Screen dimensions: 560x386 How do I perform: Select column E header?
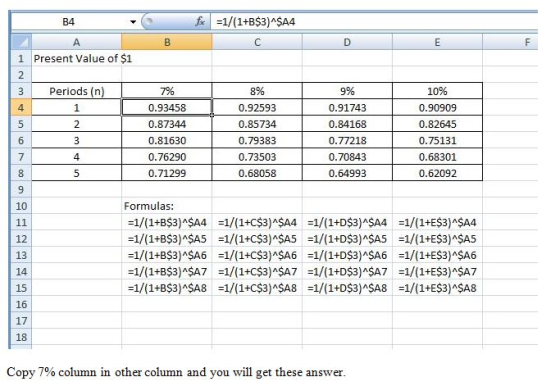tap(437, 42)
